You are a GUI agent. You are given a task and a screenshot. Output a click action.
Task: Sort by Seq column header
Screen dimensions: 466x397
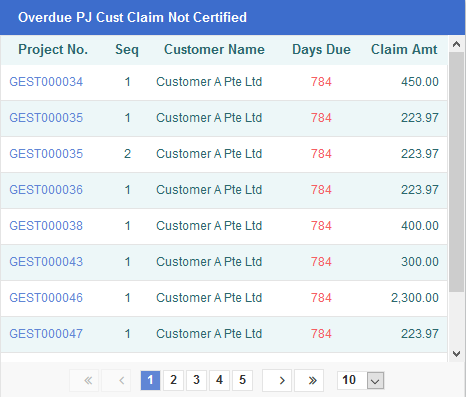127,50
